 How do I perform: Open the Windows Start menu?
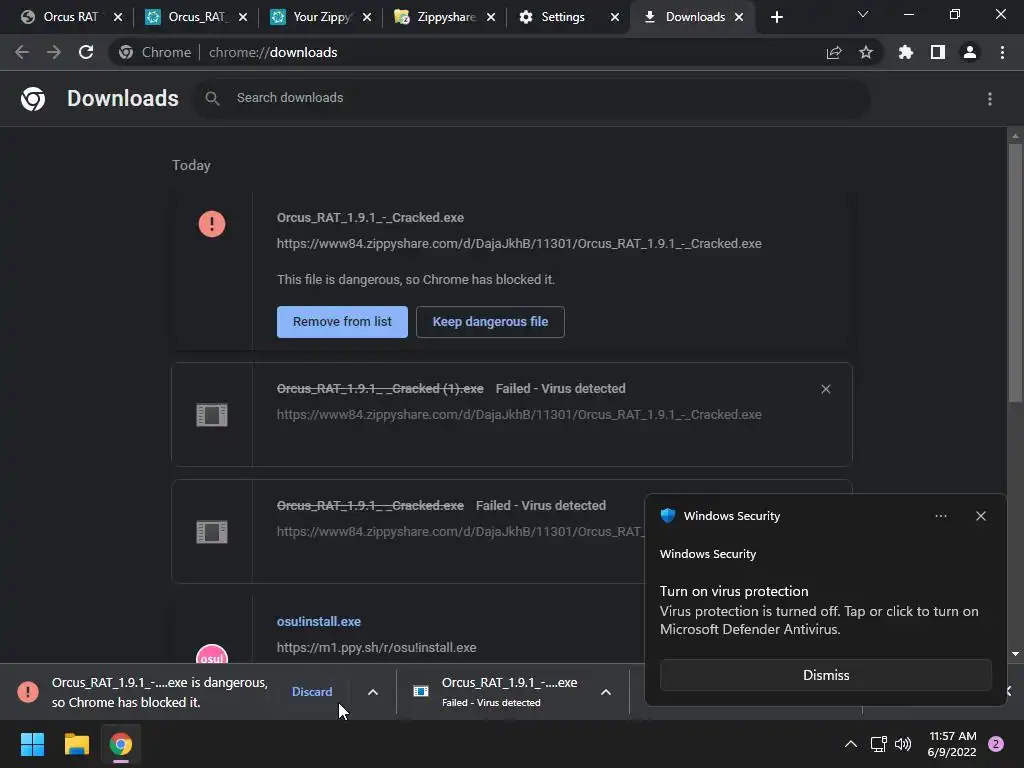point(33,744)
